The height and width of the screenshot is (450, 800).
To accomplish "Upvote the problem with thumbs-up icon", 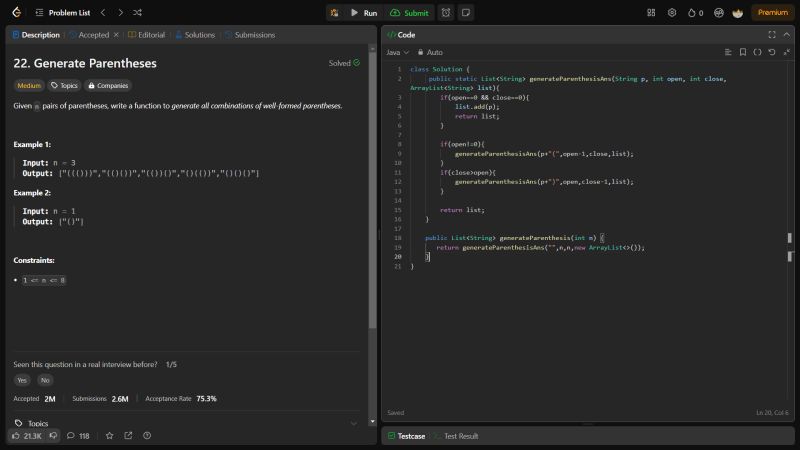I will point(15,436).
